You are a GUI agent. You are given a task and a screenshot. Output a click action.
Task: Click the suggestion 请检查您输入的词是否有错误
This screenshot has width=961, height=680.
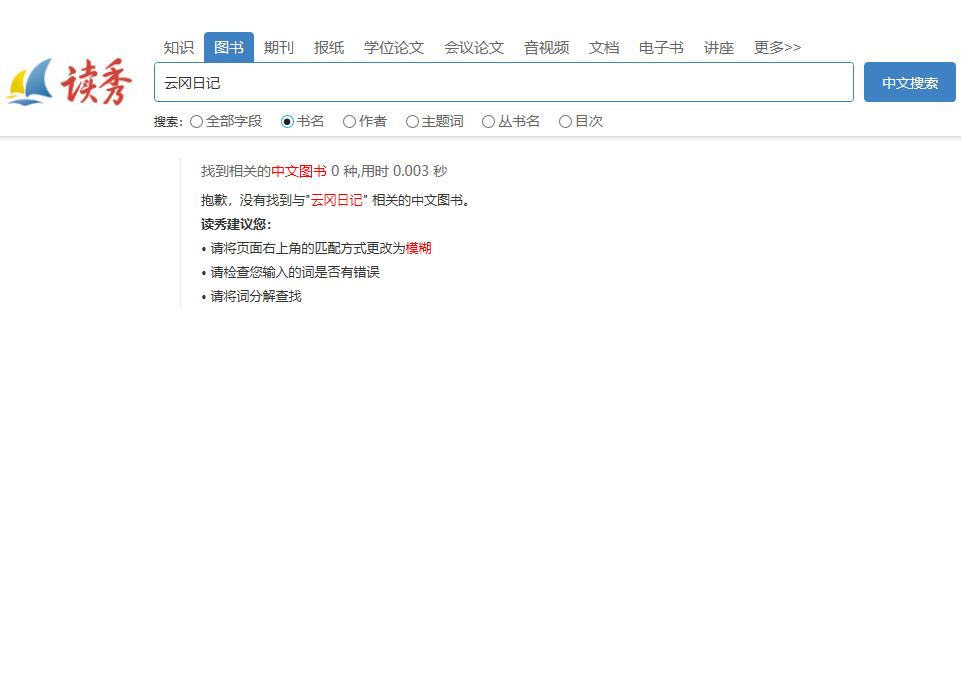295,272
